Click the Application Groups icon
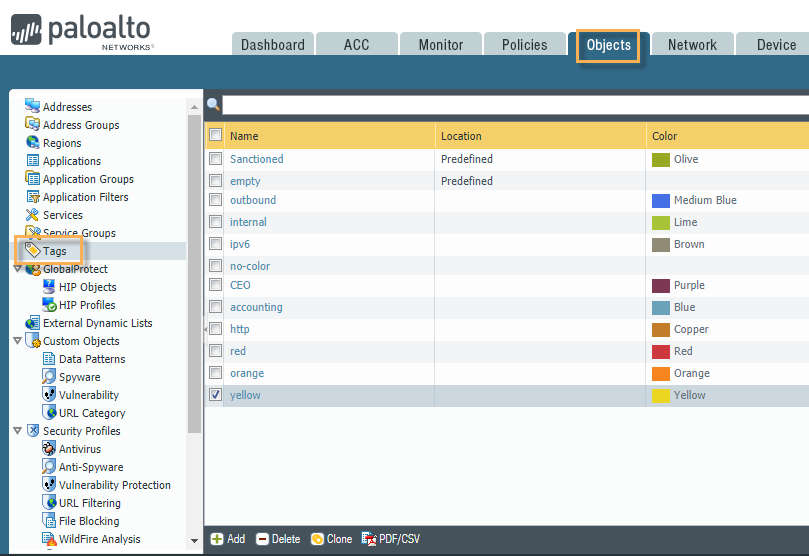 coord(33,178)
